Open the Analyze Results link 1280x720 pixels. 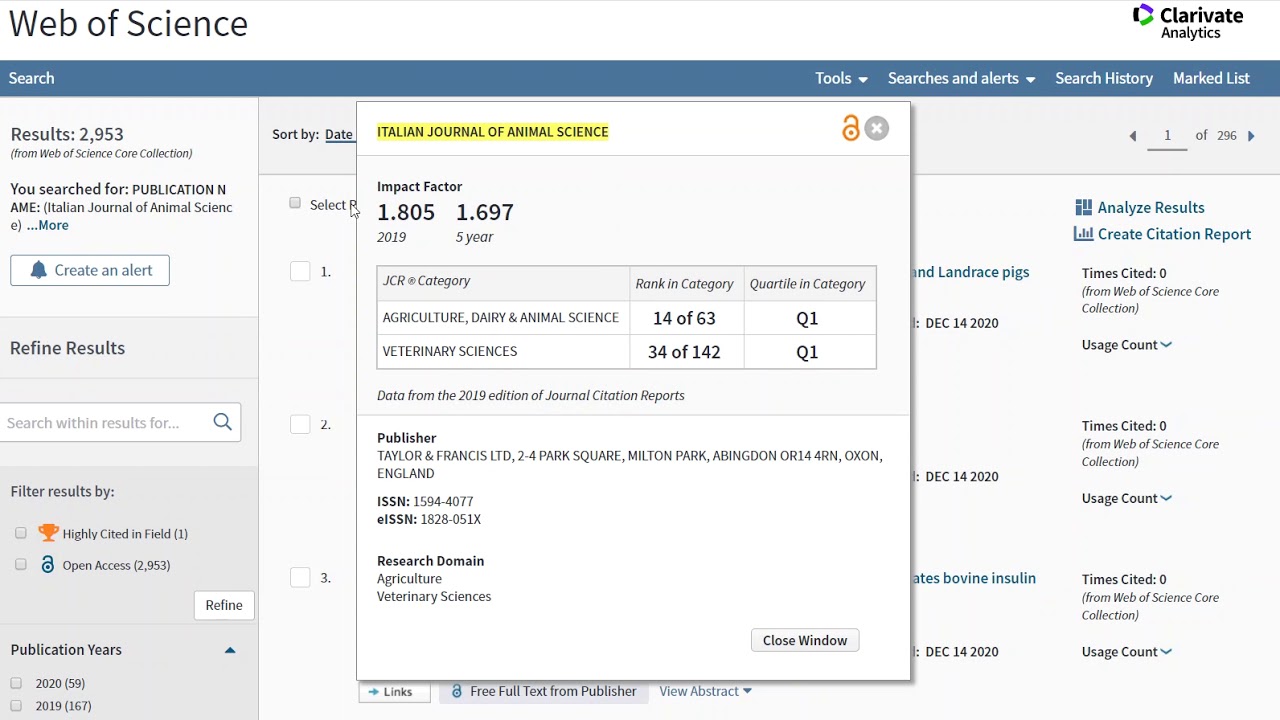[1151, 207]
